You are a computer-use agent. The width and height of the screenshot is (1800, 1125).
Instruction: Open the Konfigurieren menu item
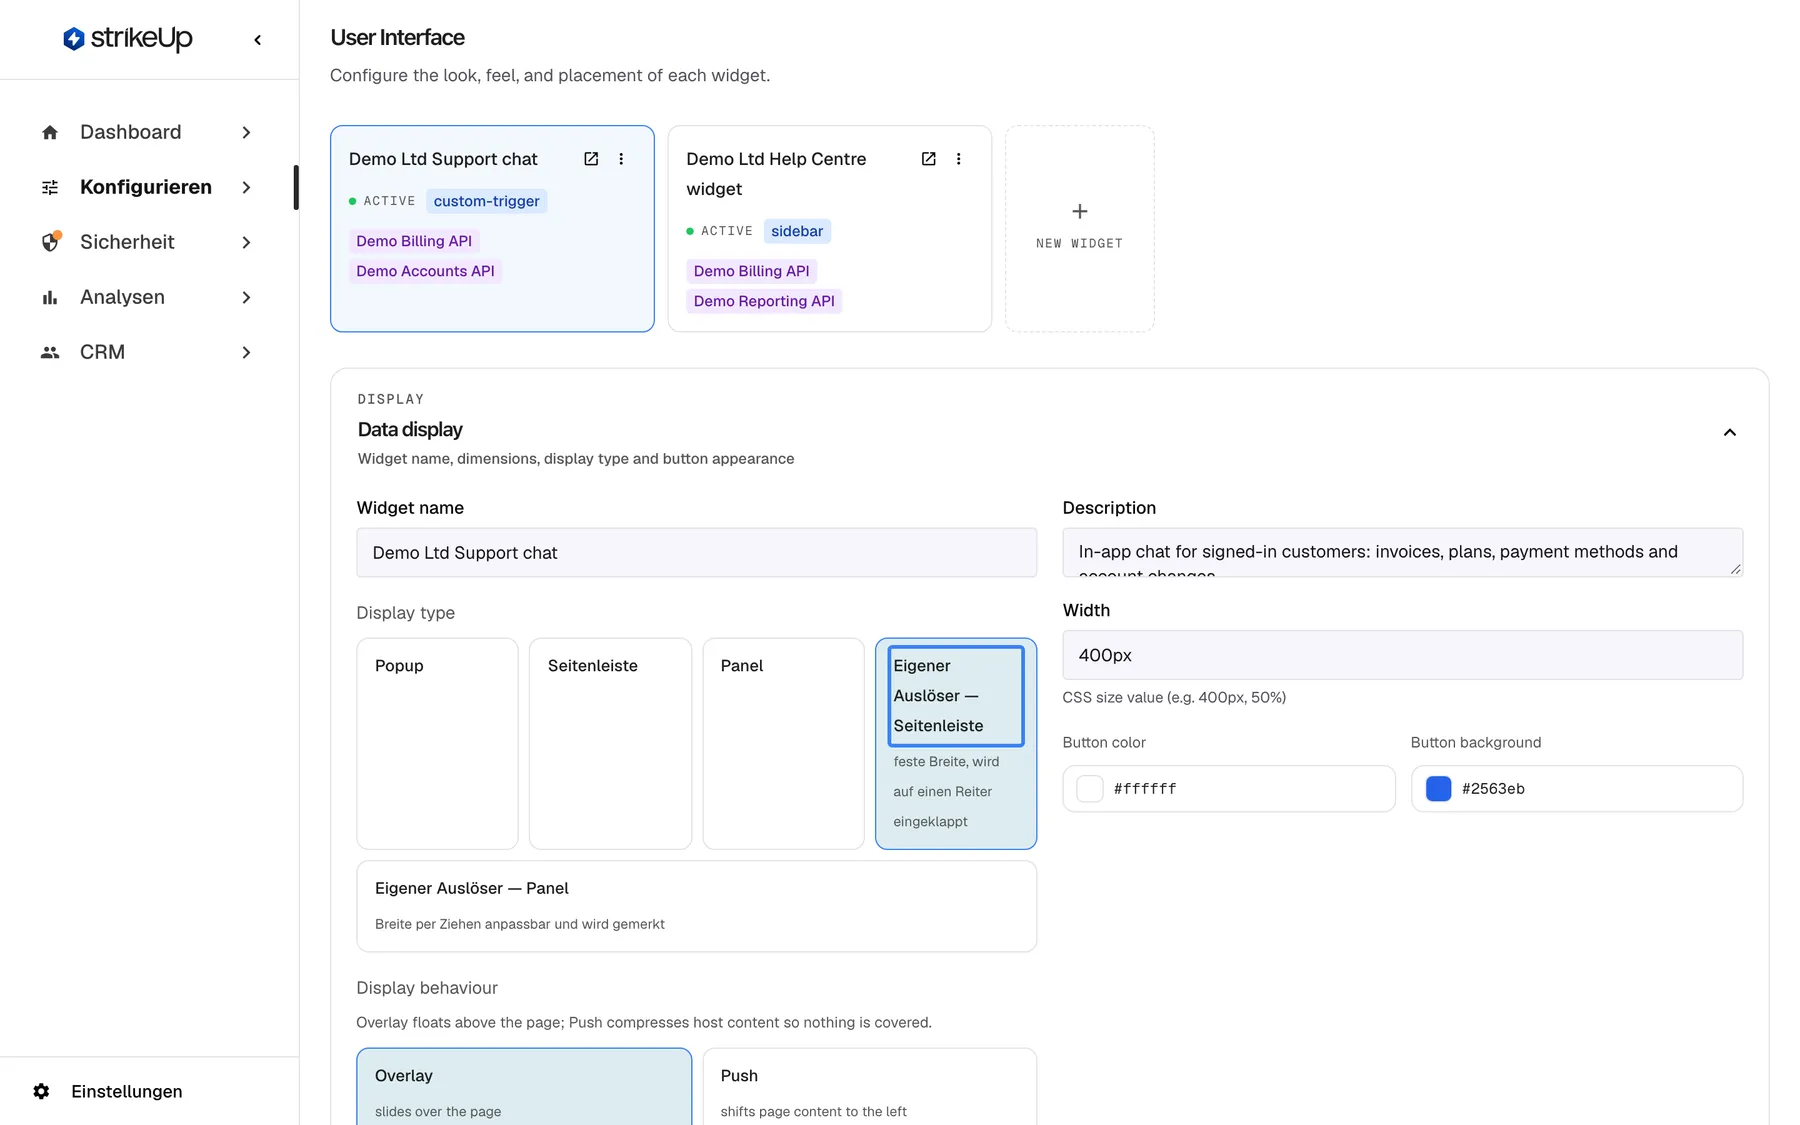(x=148, y=187)
